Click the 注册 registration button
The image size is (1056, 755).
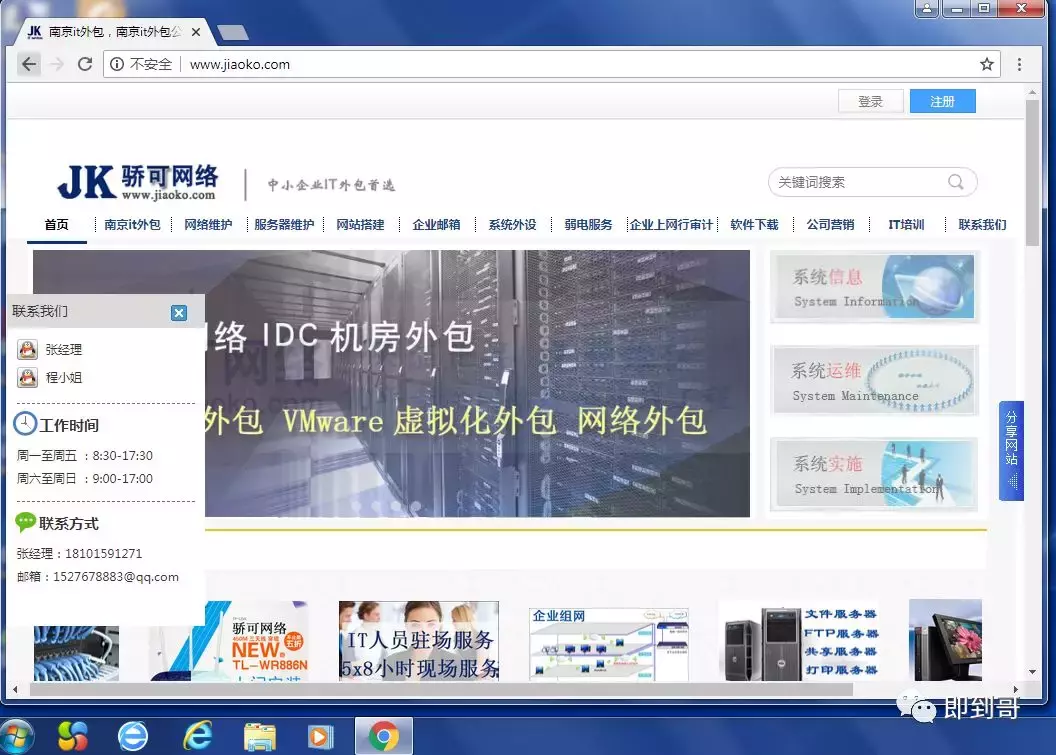coord(941,101)
